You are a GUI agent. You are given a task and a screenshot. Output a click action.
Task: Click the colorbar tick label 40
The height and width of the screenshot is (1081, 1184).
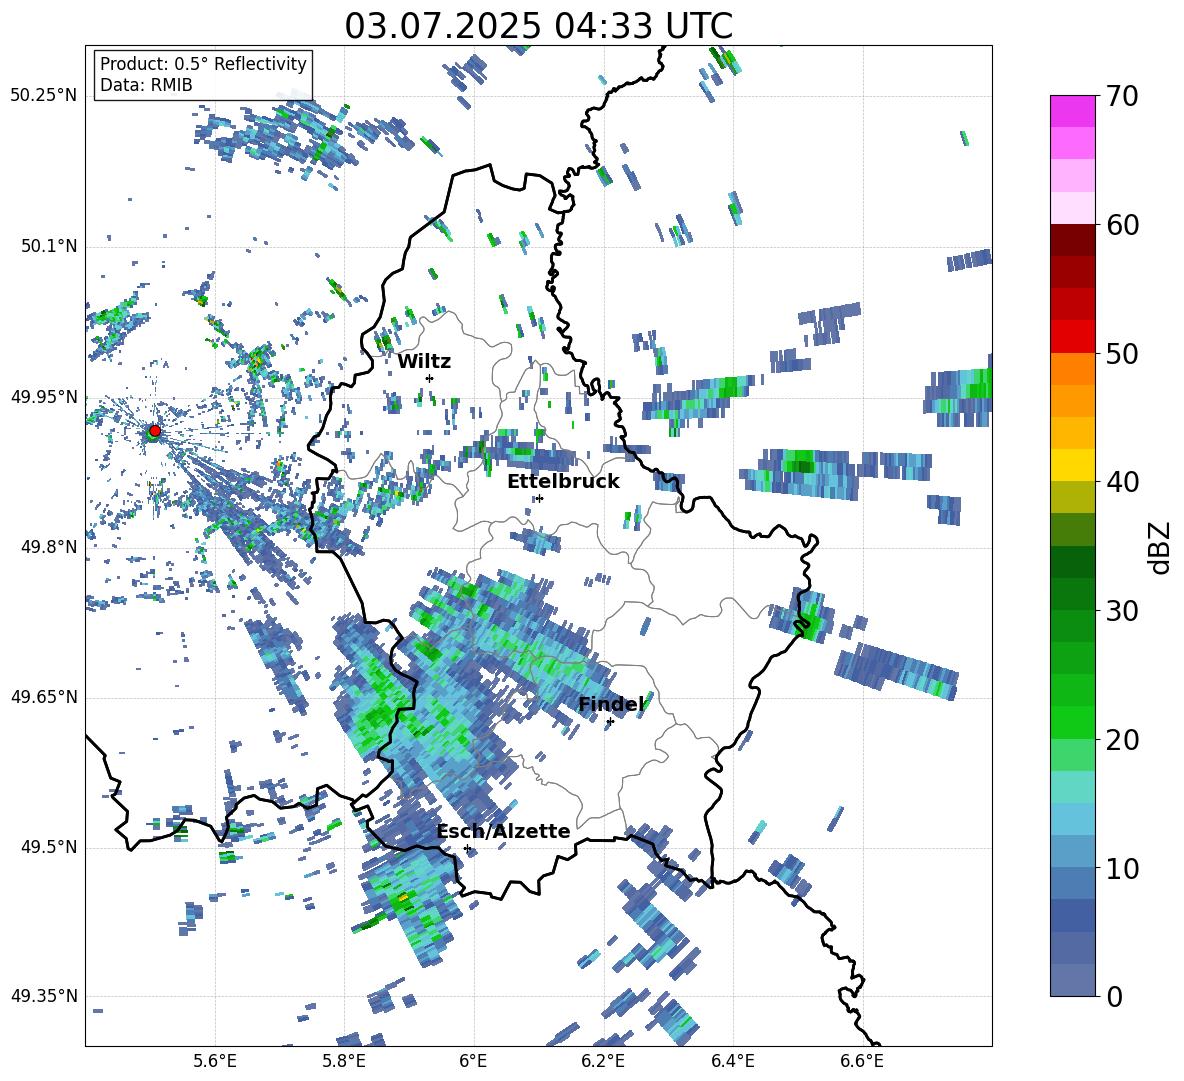[x=1123, y=482]
